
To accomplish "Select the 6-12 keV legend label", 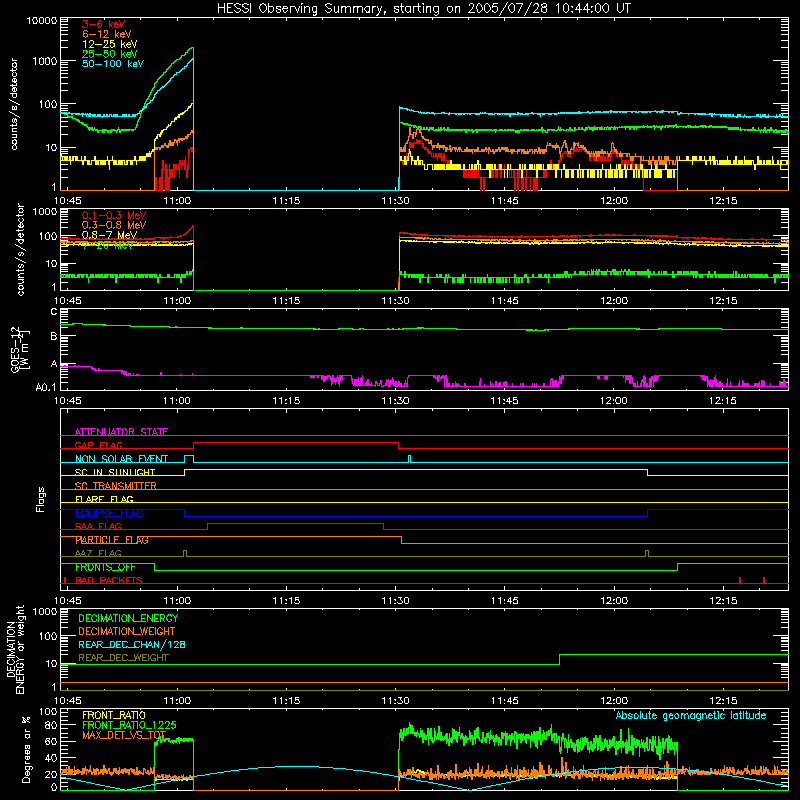I will (107, 34).
